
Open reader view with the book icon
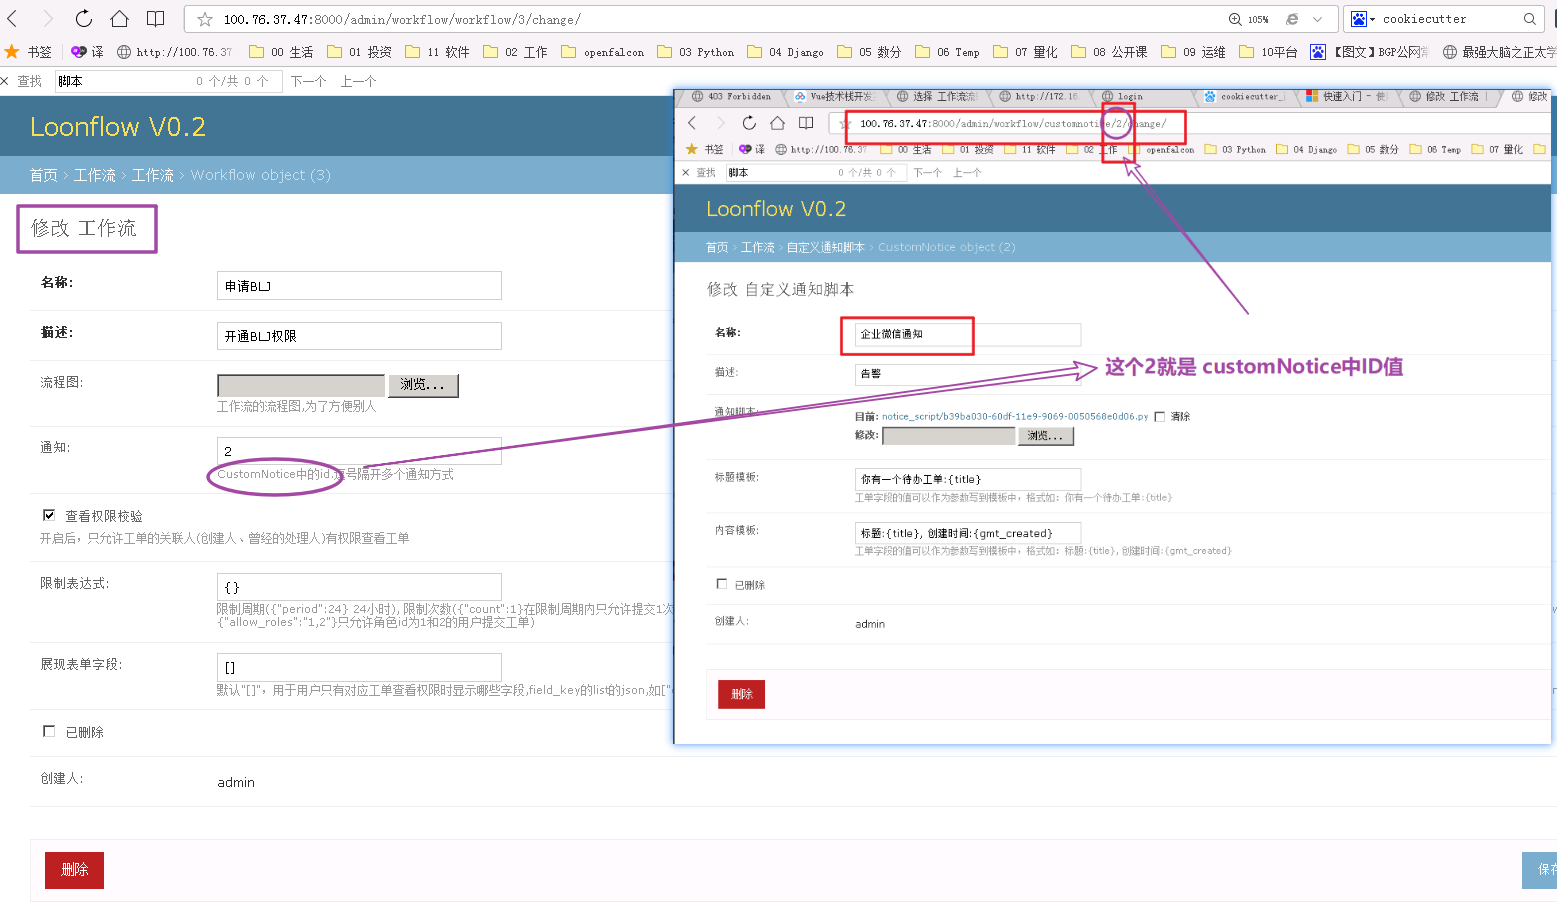click(x=154, y=18)
